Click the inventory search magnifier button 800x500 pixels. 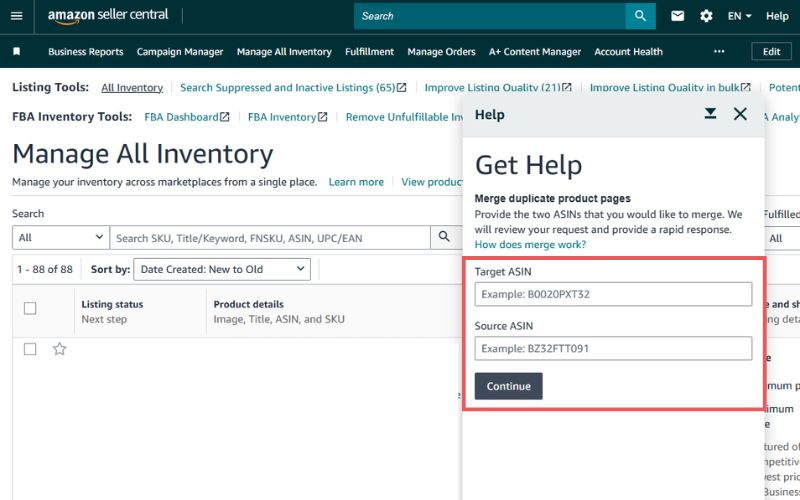coord(444,237)
